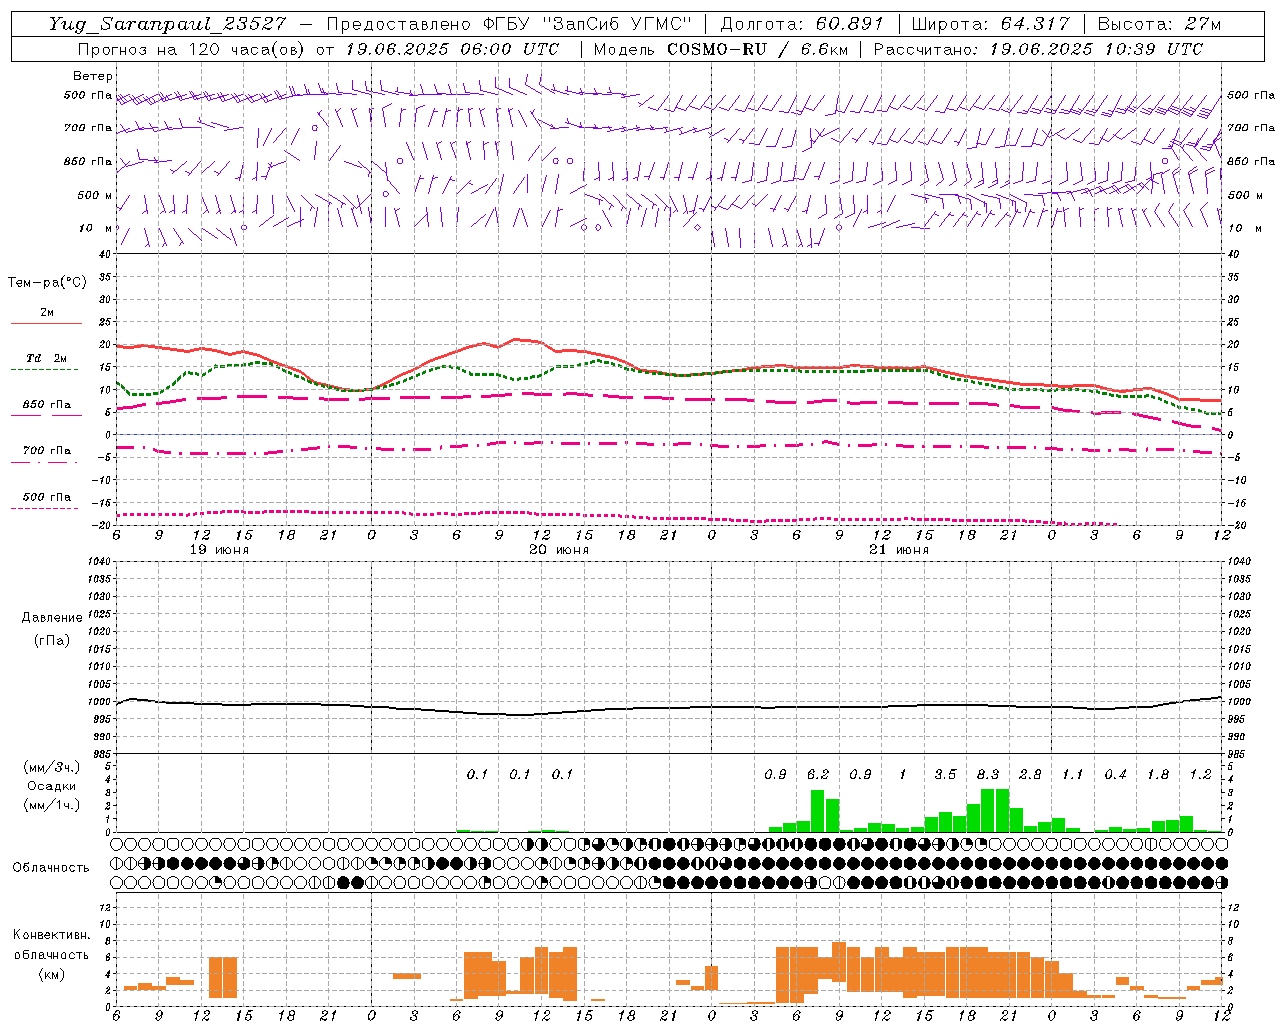Click the latitude value Широта: 64.317
The height and width of the screenshot is (1024, 1280).
pyautogui.click(x=990, y=24)
